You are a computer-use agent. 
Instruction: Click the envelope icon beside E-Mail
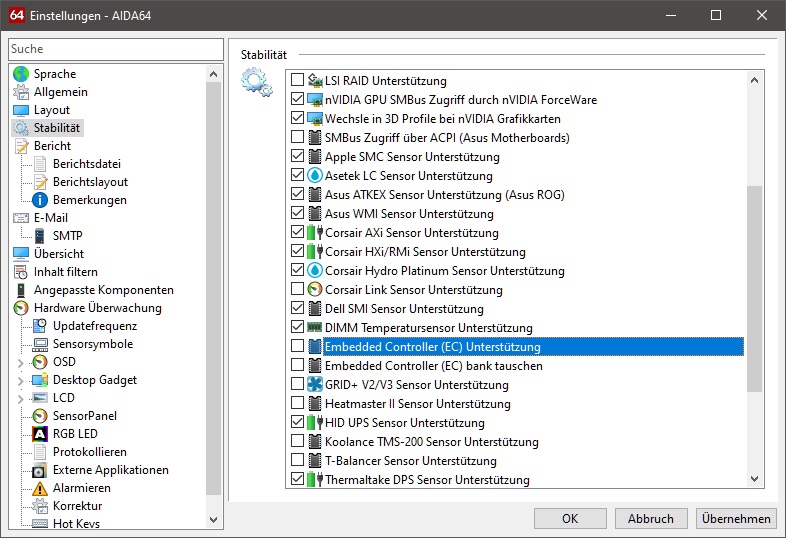click(21, 218)
